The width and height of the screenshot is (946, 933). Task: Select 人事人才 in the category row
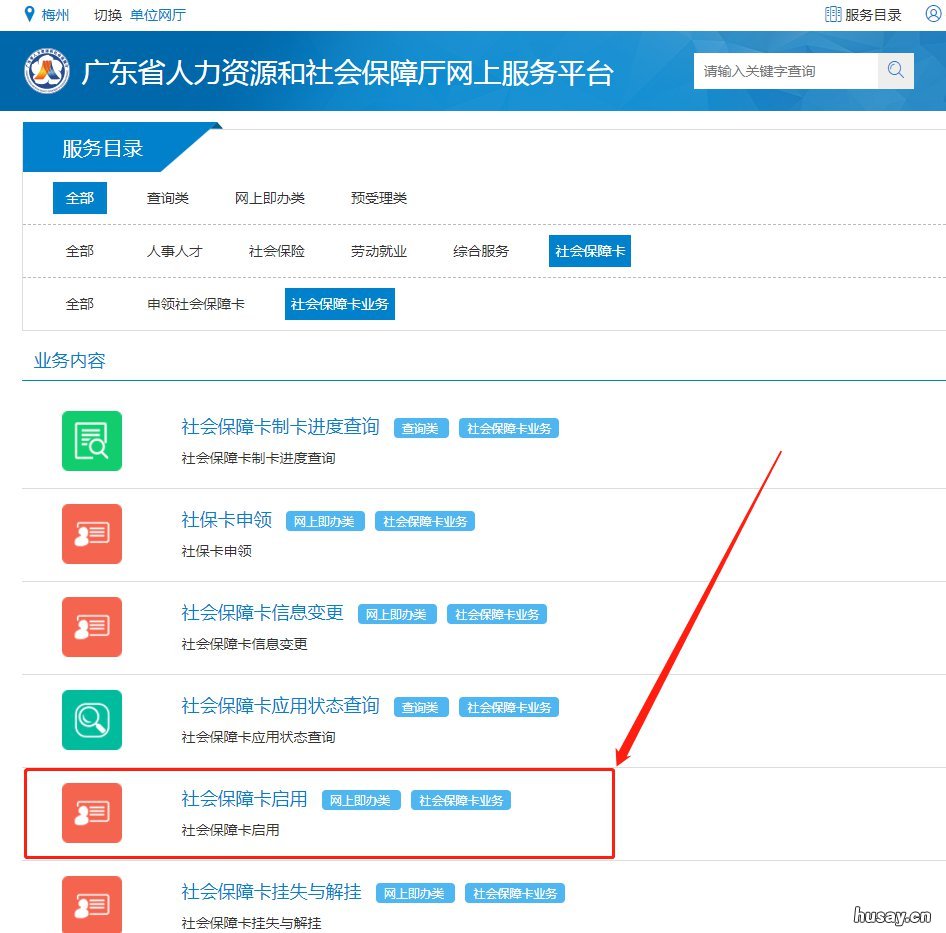174,251
